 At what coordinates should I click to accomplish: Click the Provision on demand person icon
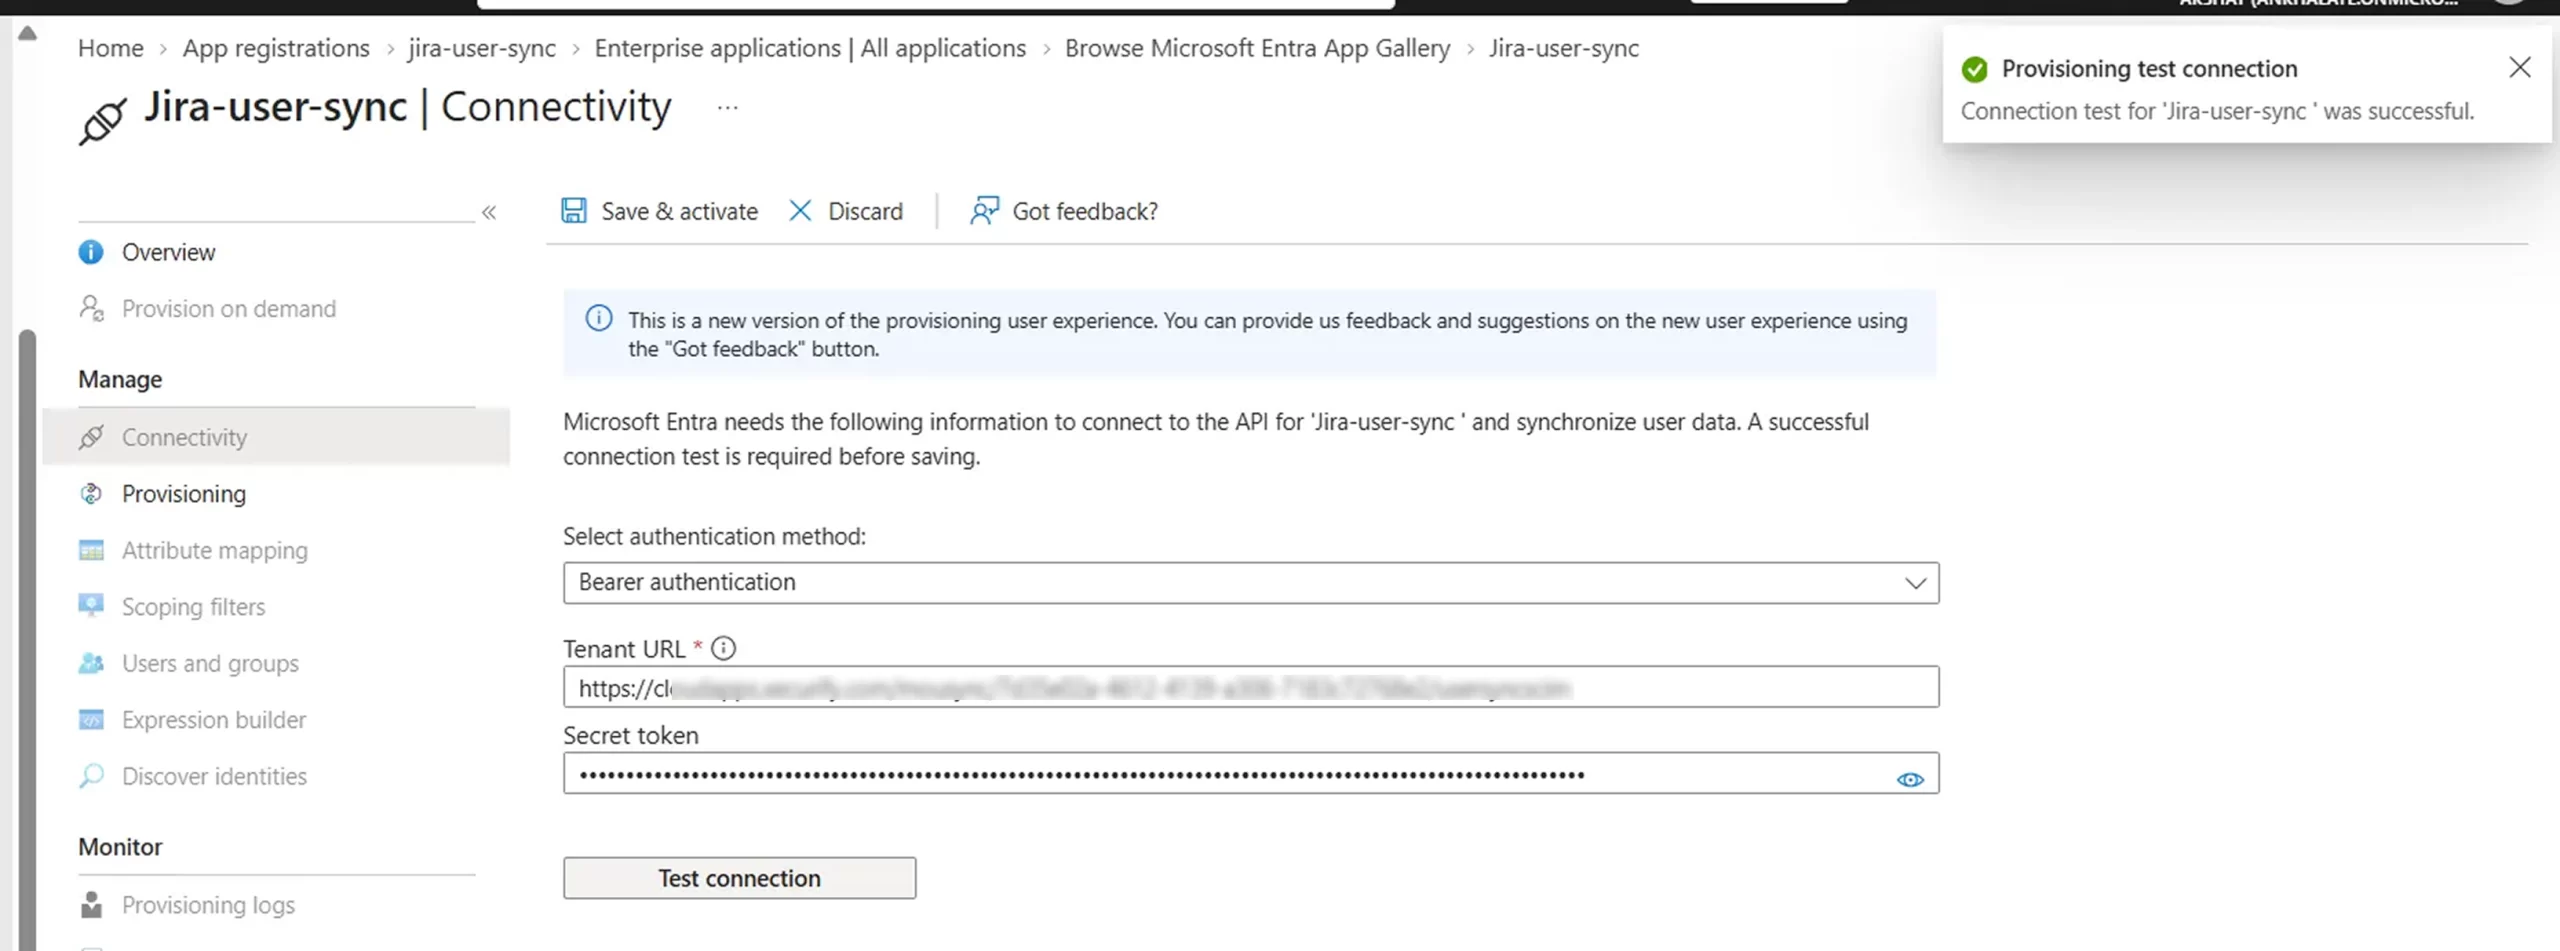91,308
